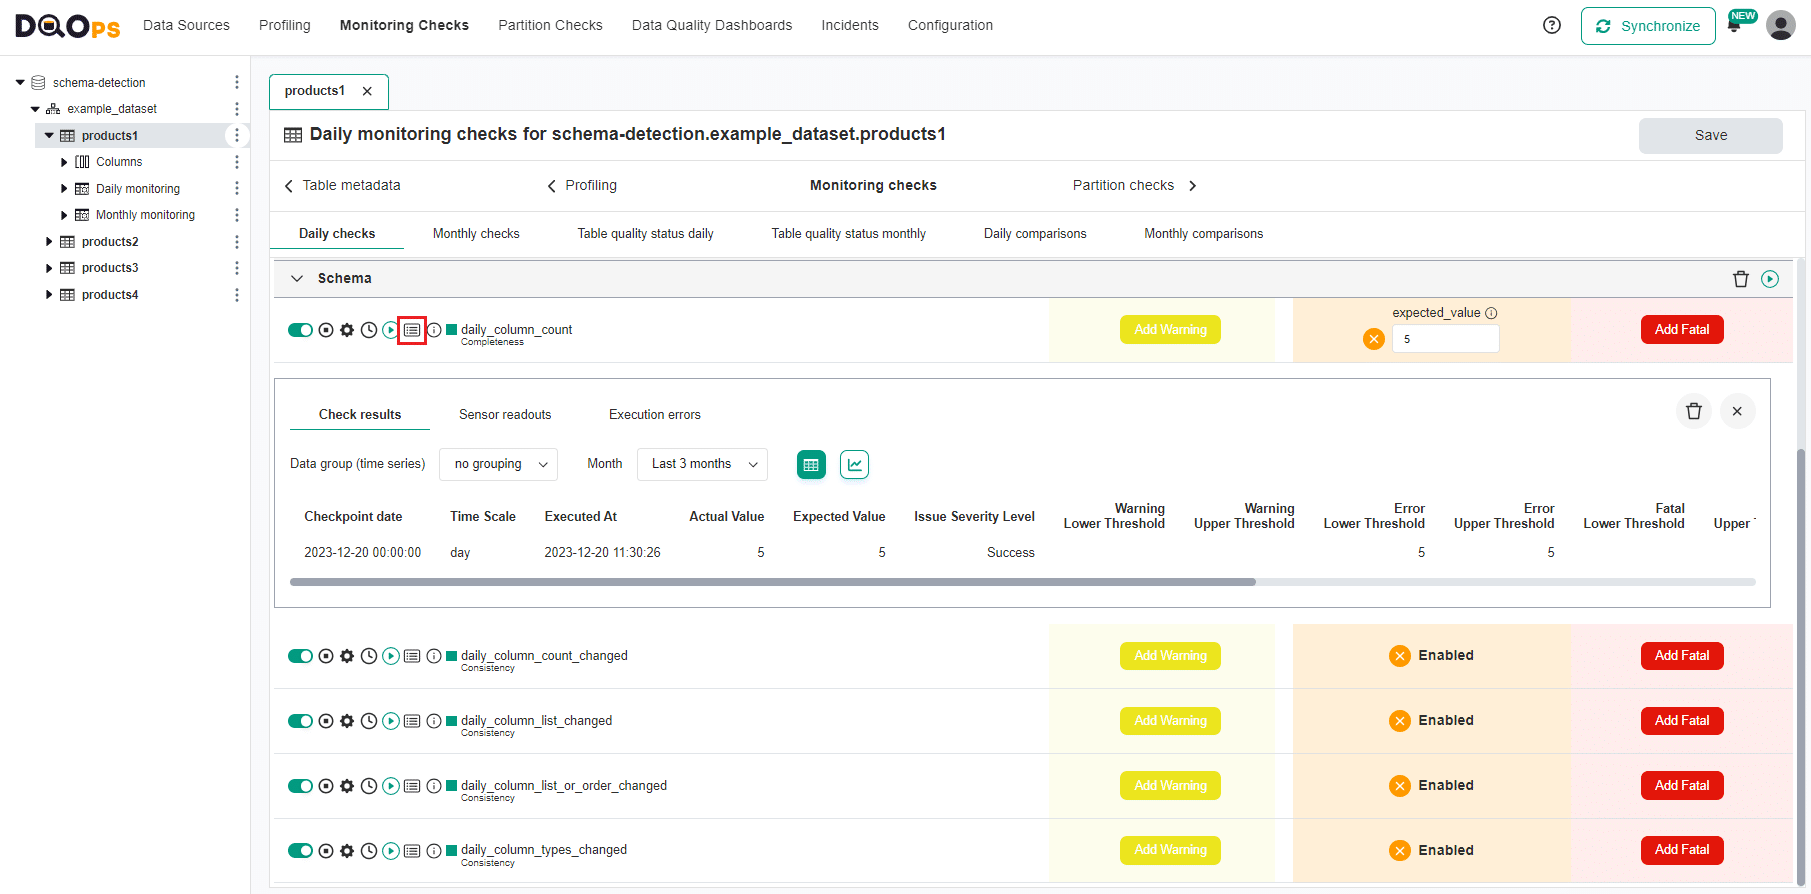Open settings gear for daily_column_count check
Screen dimensions: 1811x894
(347, 330)
